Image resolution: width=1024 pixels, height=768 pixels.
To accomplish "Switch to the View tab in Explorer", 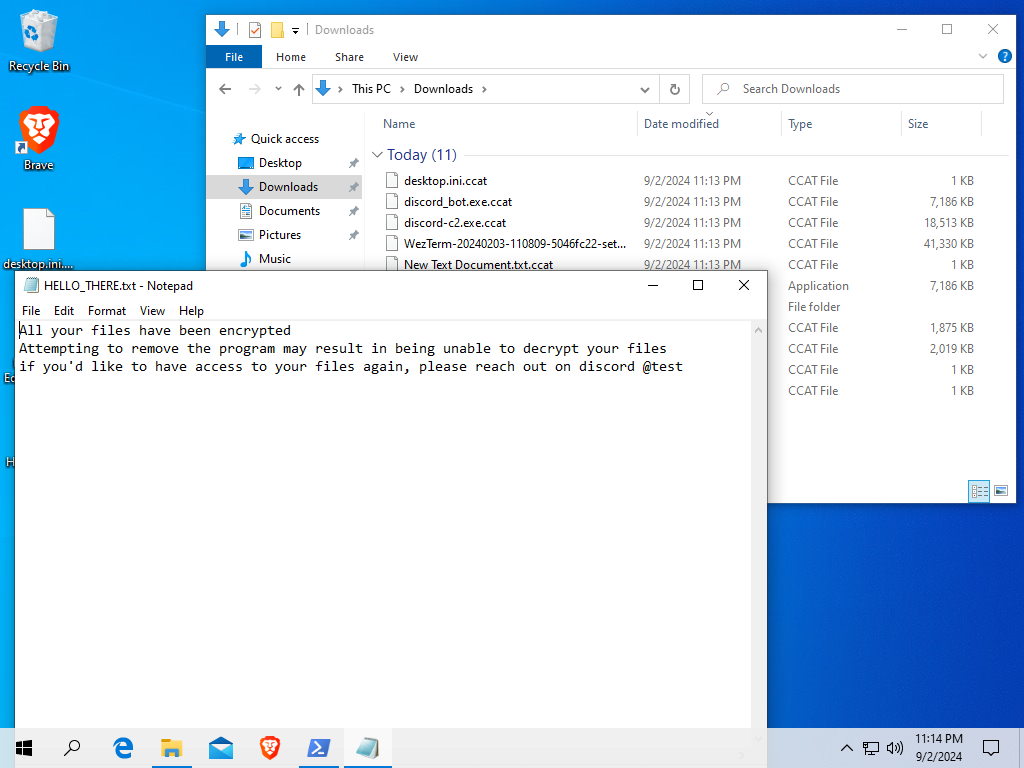I will pos(405,57).
